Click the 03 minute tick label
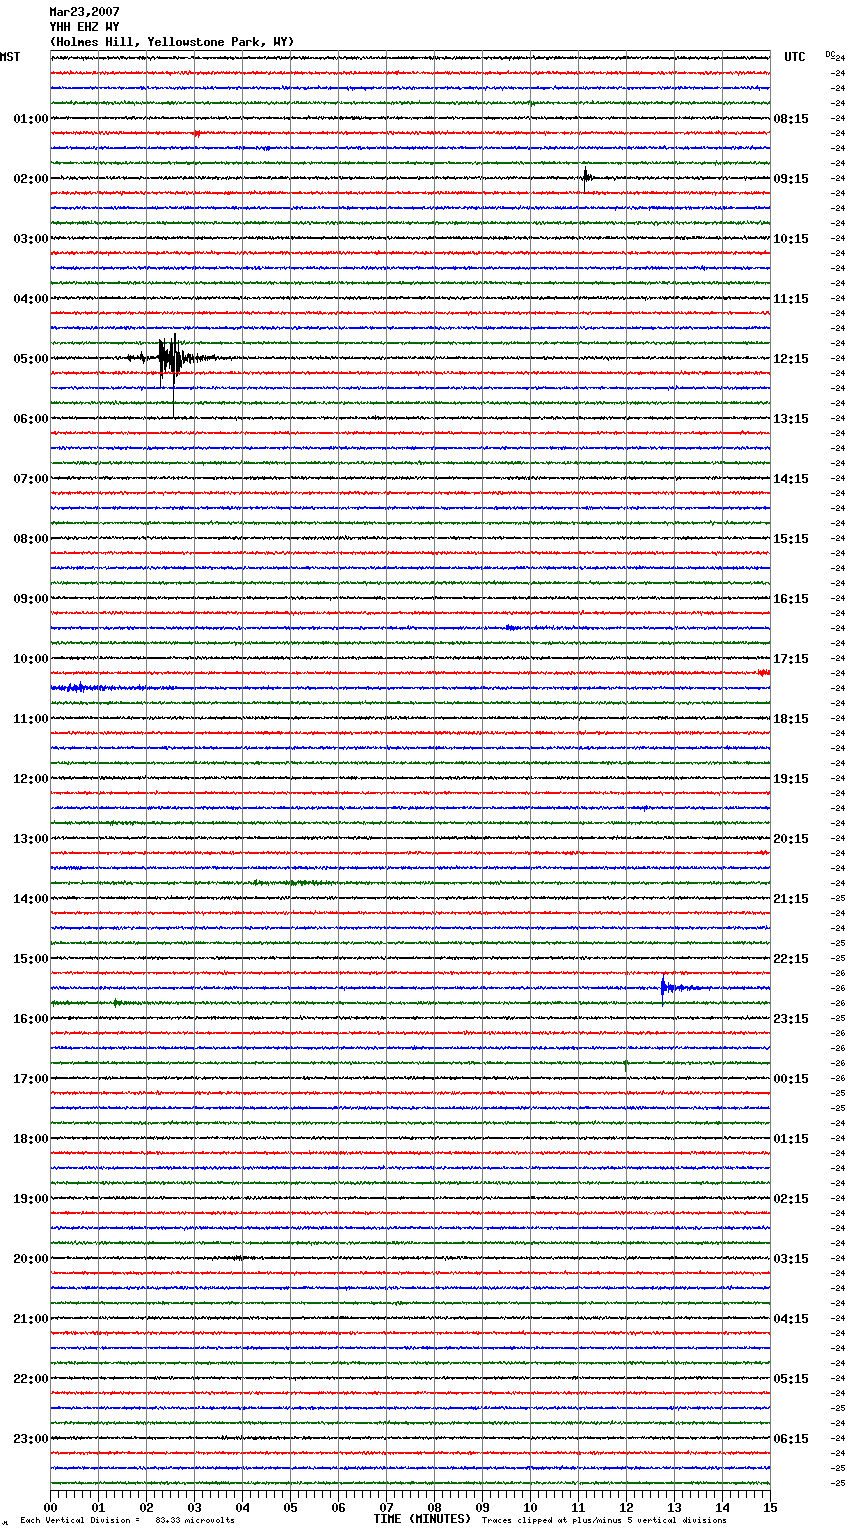This screenshot has width=850, height=1534. 194,1508
